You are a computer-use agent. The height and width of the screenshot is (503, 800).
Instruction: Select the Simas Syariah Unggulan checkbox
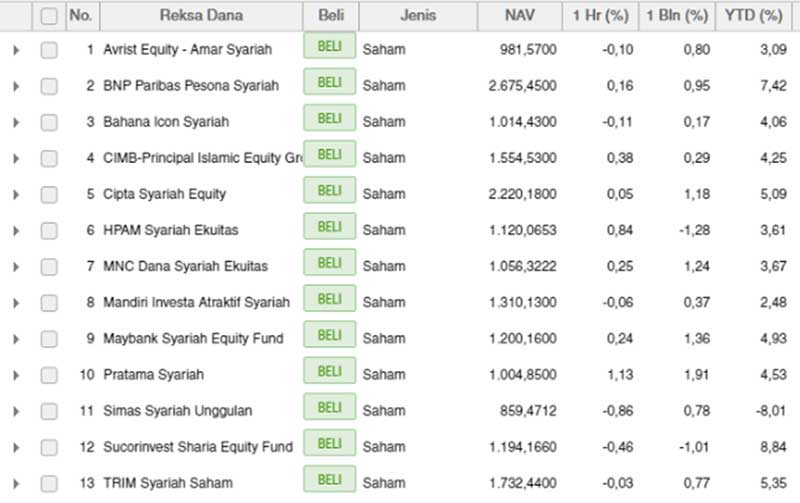(x=49, y=411)
